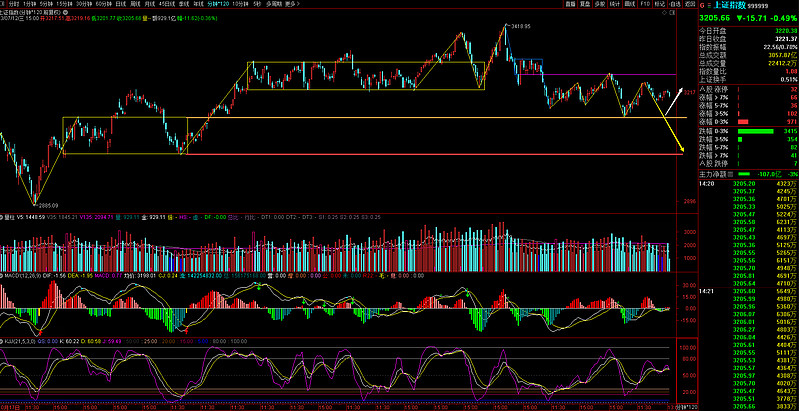Open the 统计 statistics tool
Screen dimensions: 800x411
click(615, 4)
